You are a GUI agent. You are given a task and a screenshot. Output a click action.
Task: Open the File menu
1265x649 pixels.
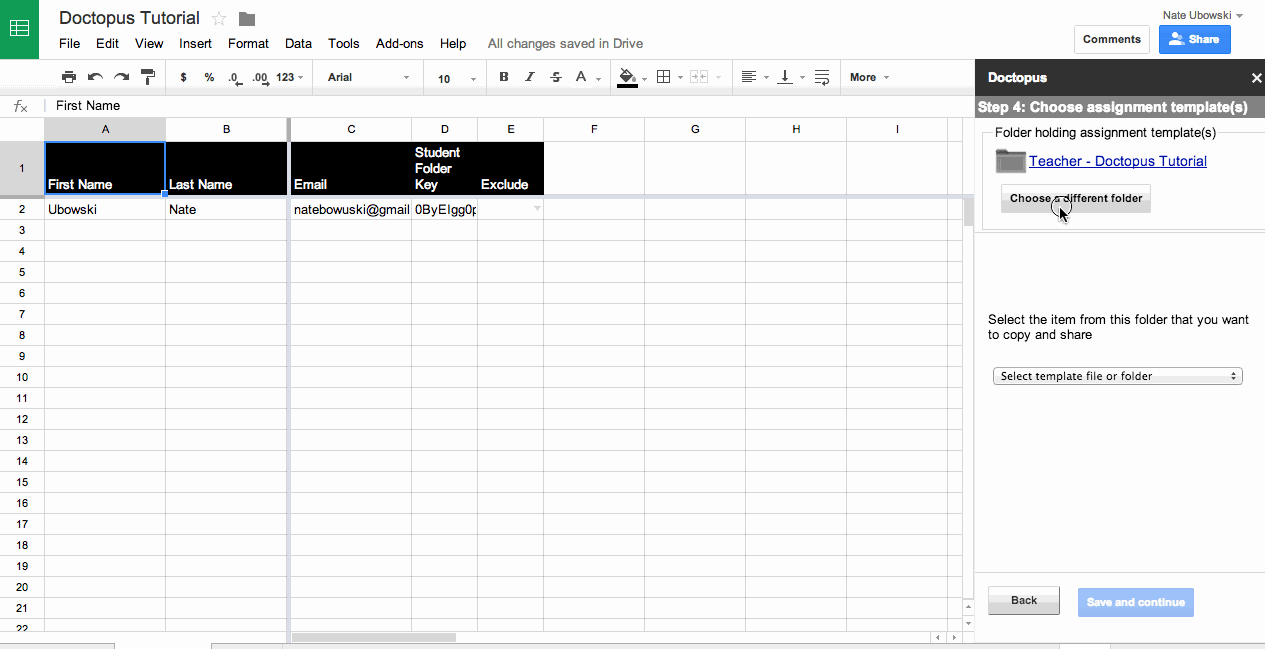(69, 43)
